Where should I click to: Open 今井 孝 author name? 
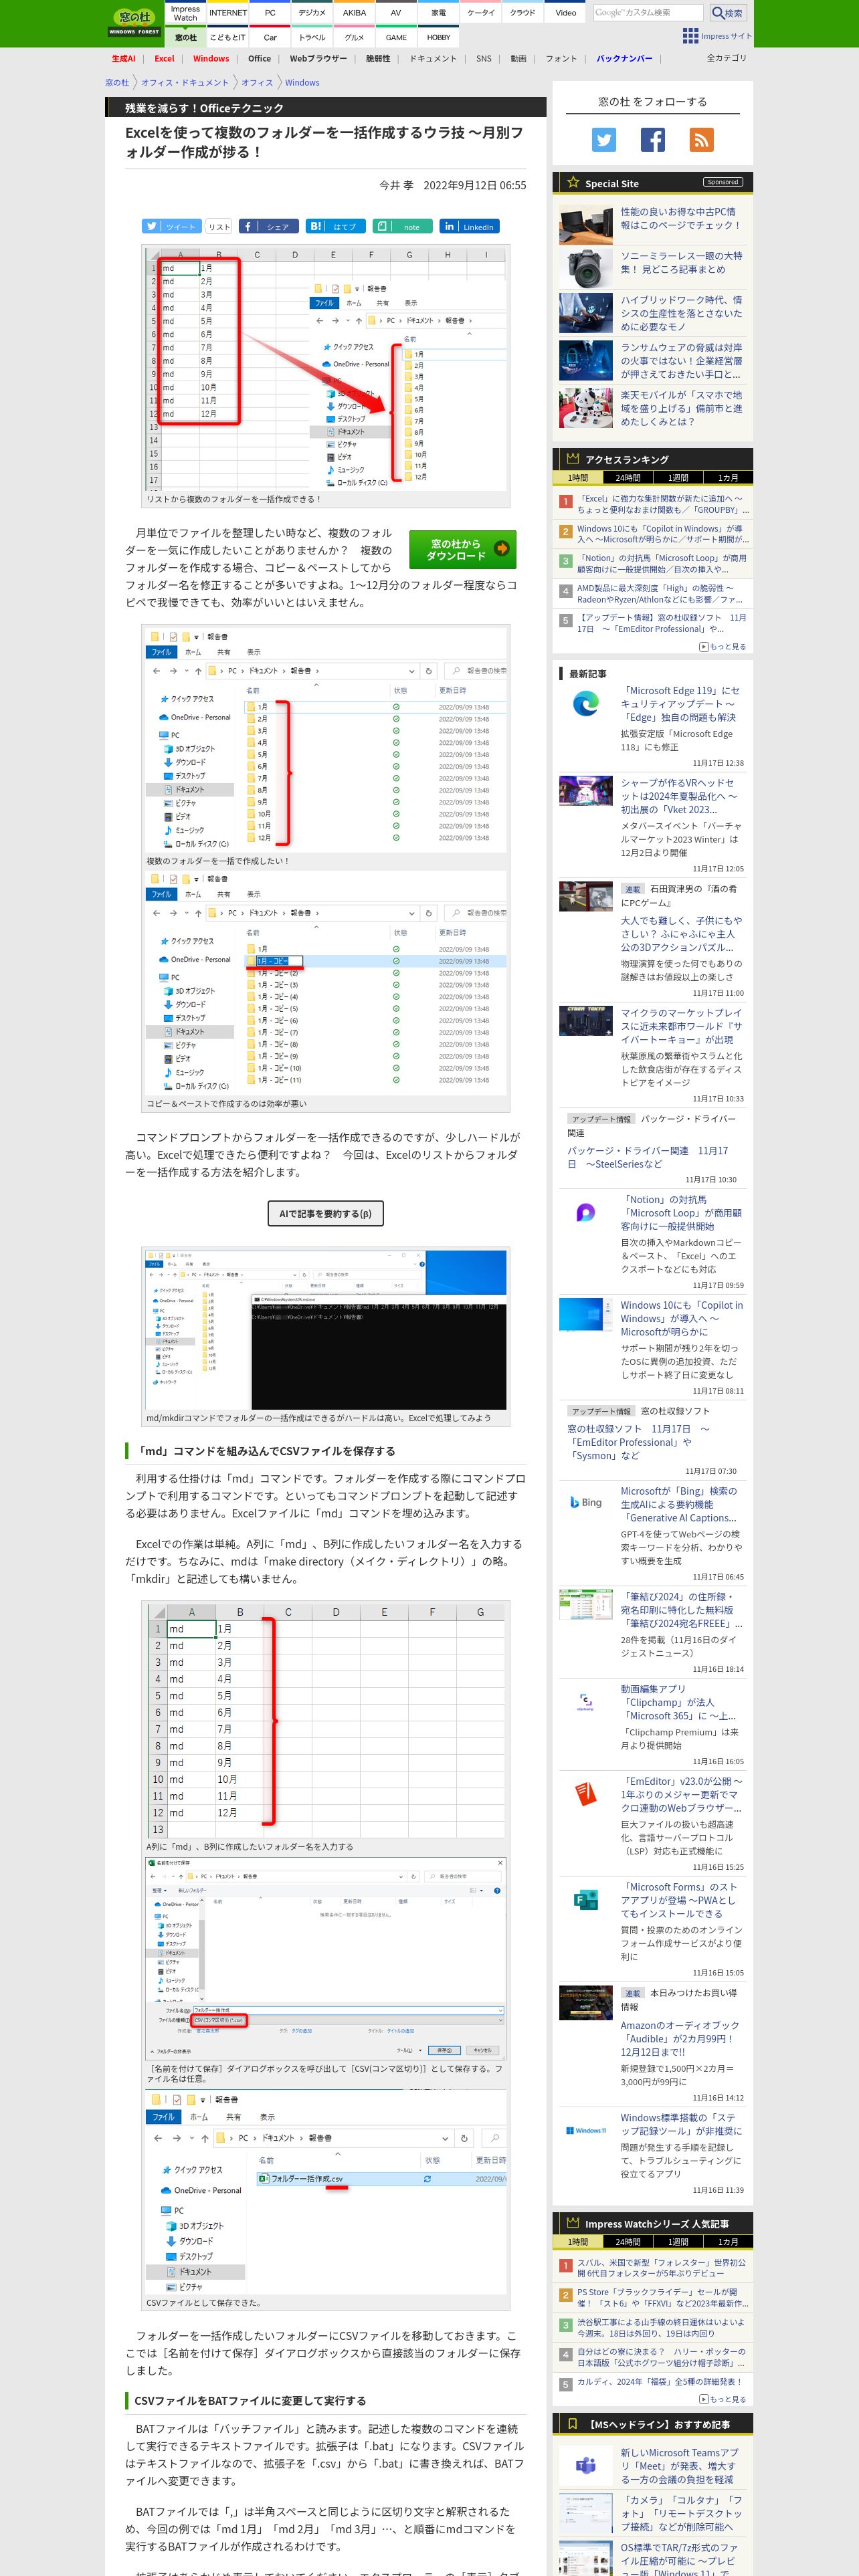click(x=396, y=185)
